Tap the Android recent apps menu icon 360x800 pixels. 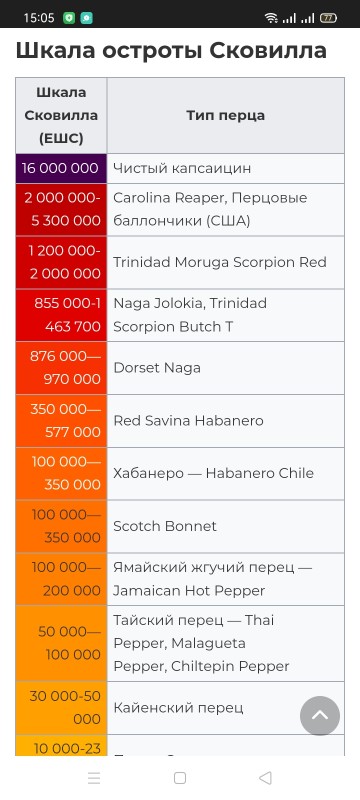point(94,778)
